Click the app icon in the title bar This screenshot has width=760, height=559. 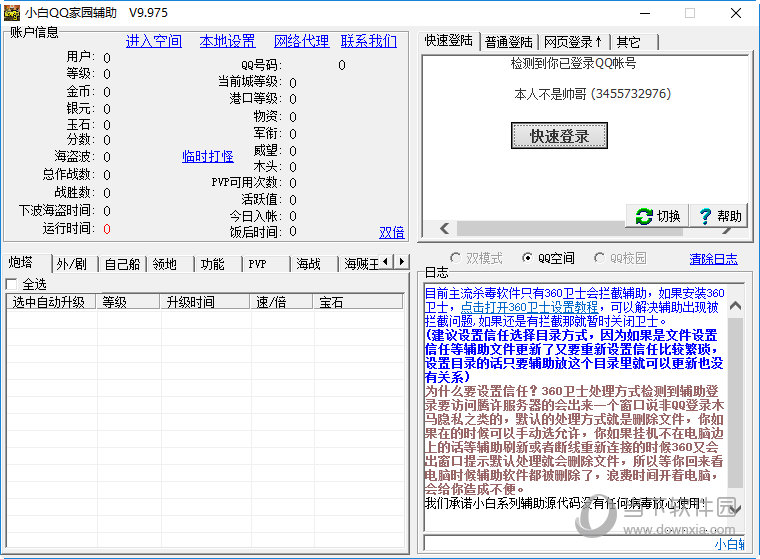(x=12, y=13)
